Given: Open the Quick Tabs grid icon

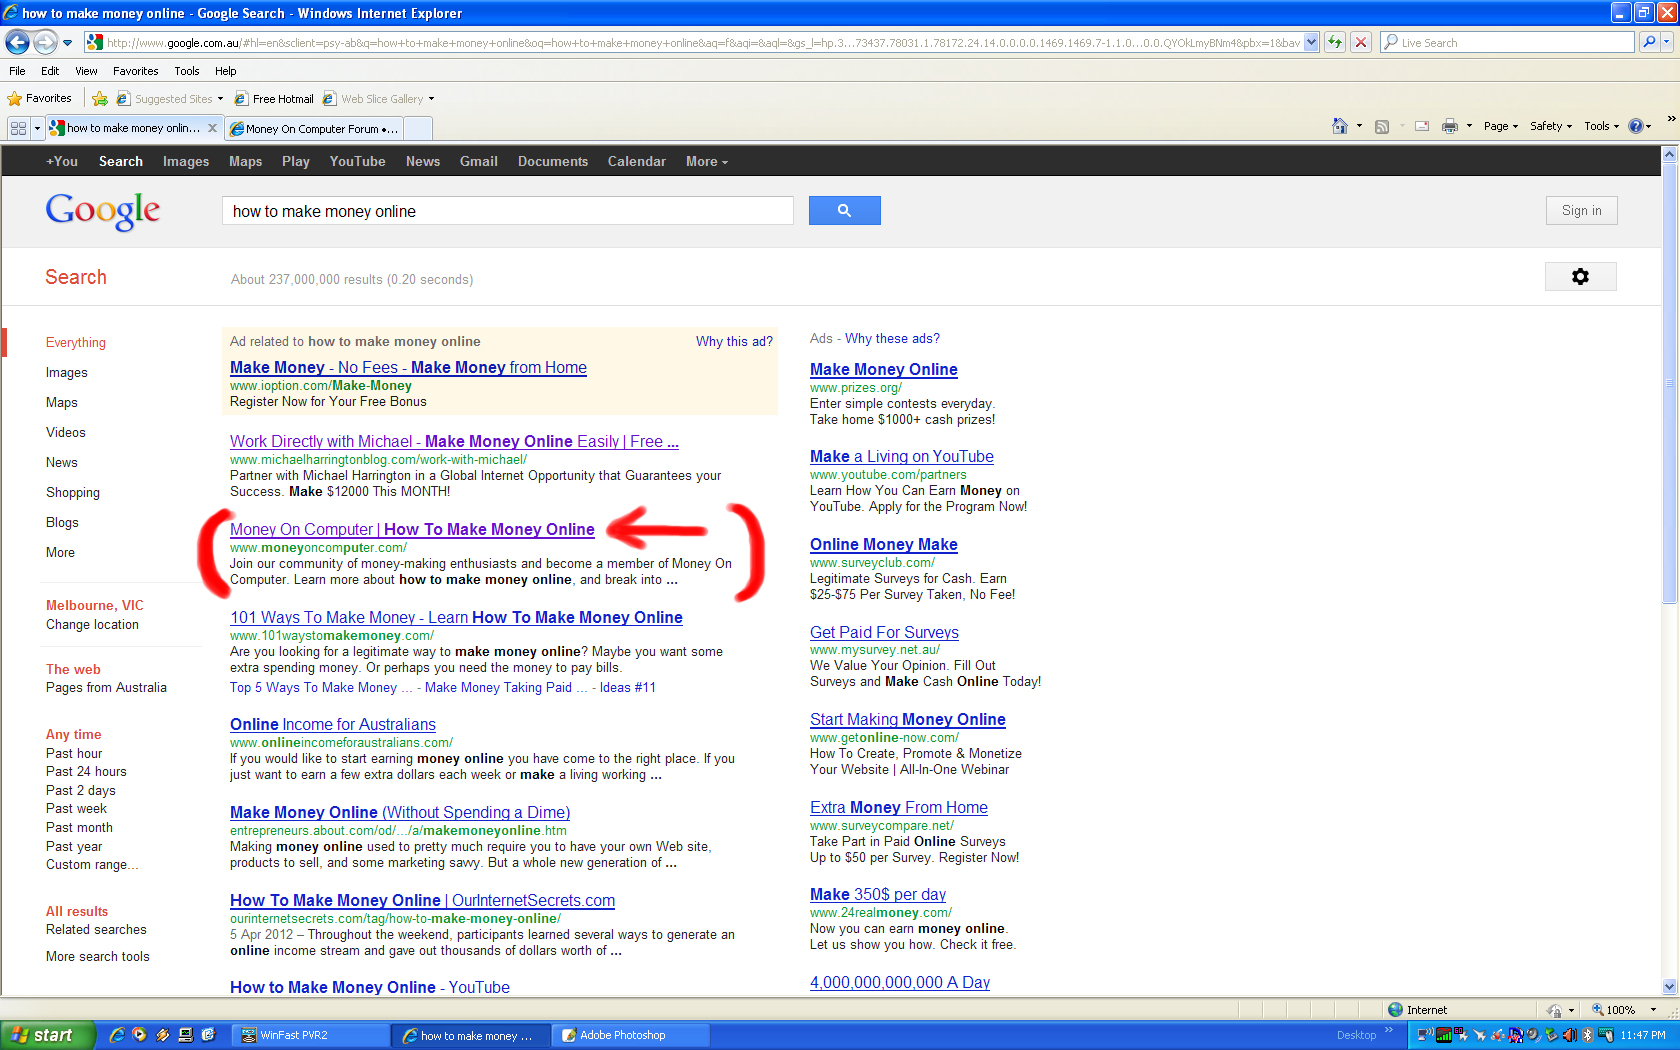Looking at the screenshot, I should pos(18,128).
